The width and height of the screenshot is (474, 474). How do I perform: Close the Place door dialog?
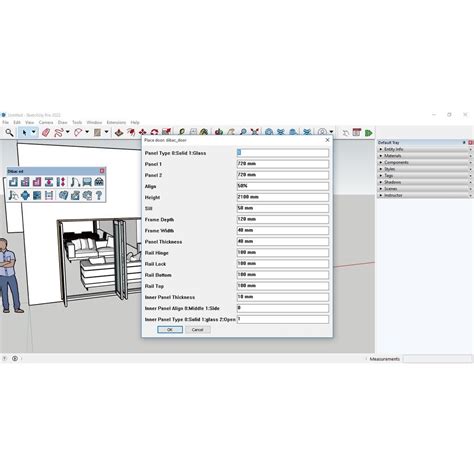coord(327,140)
